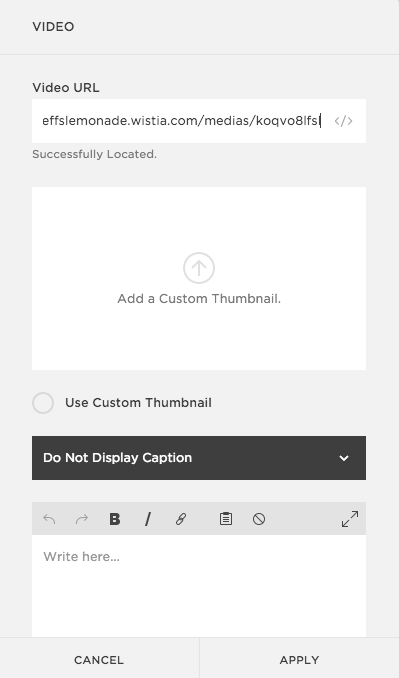Open the Do Not Display Caption dropdown
This screenshot has width=399, height=678.
(199, 457)
